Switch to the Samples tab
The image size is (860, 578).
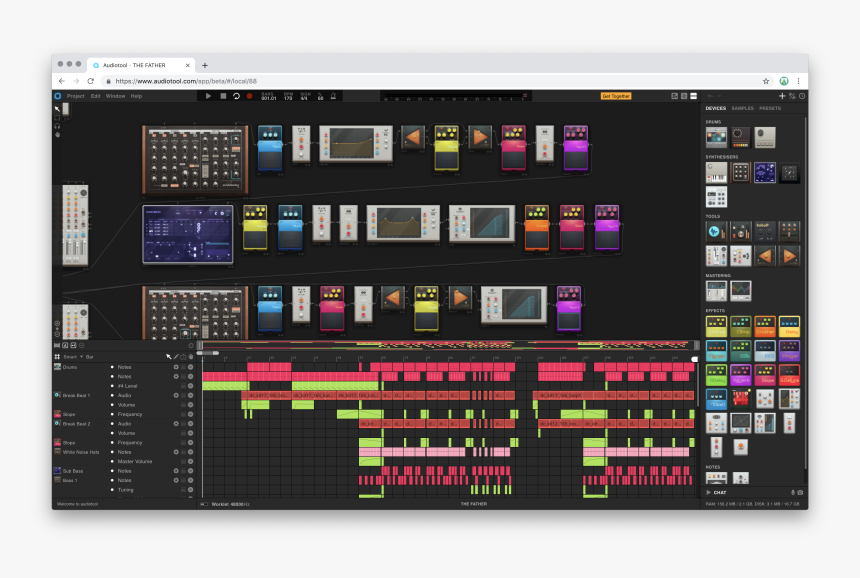tap(743, 108)
